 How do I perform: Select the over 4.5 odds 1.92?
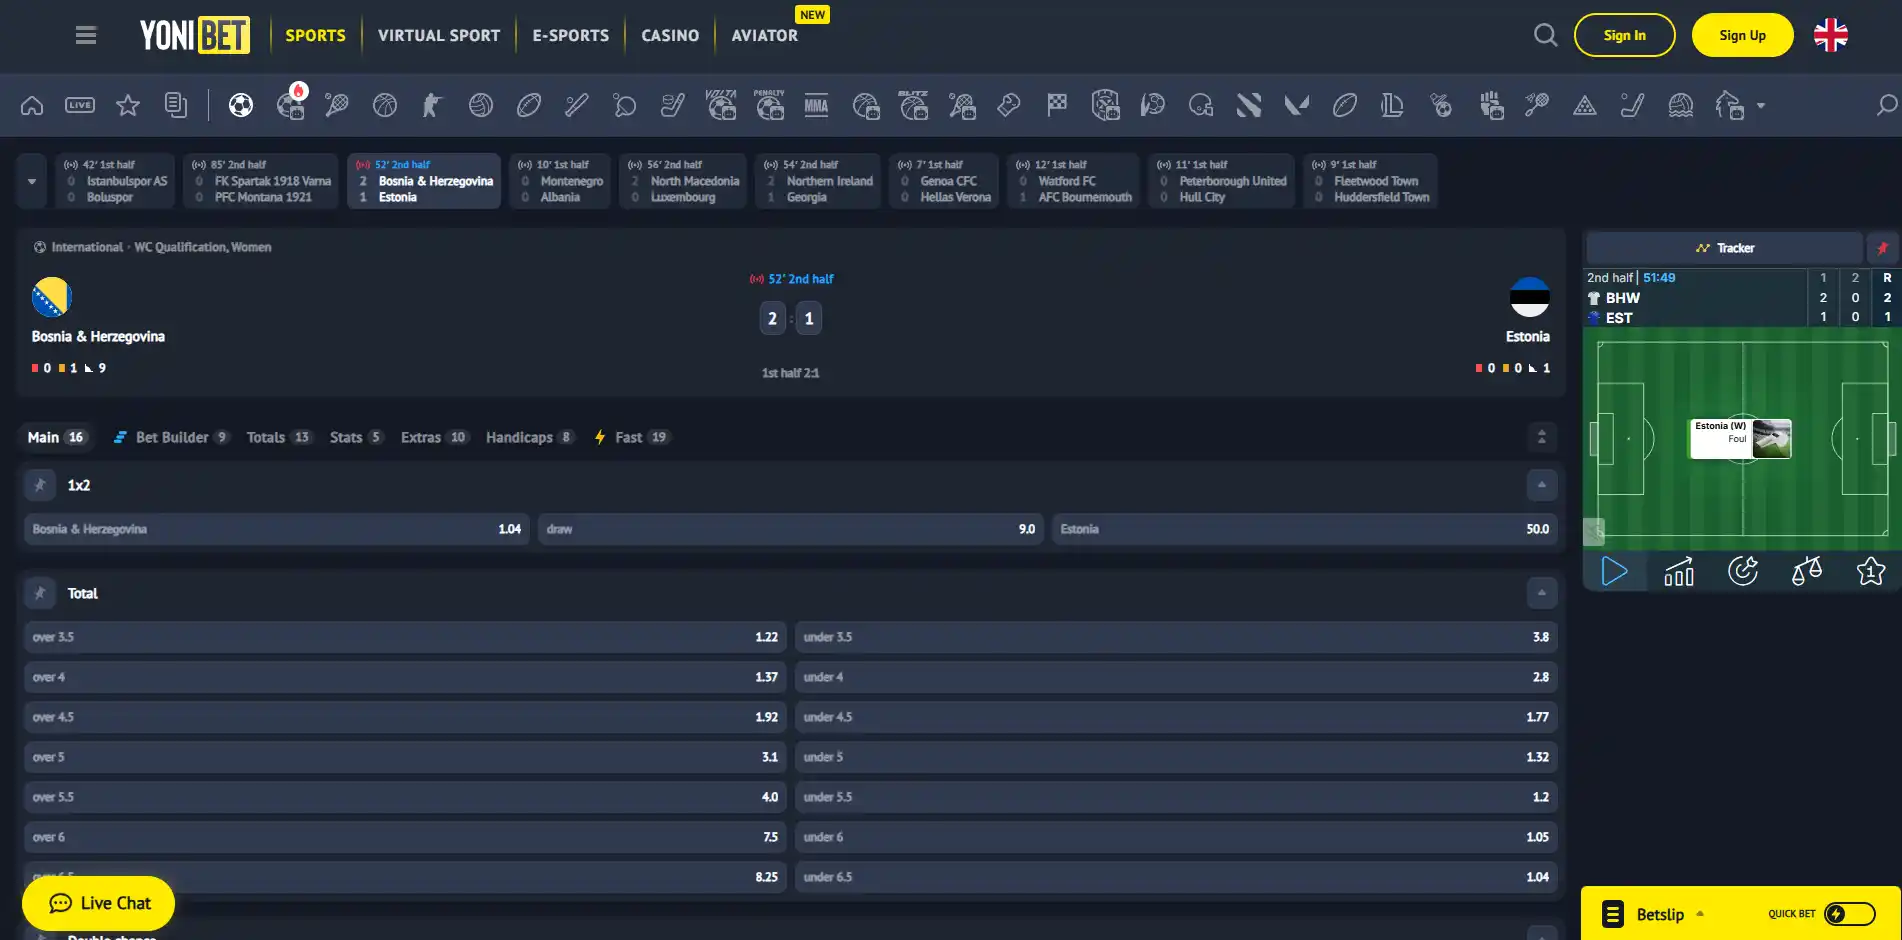point(404,717)
